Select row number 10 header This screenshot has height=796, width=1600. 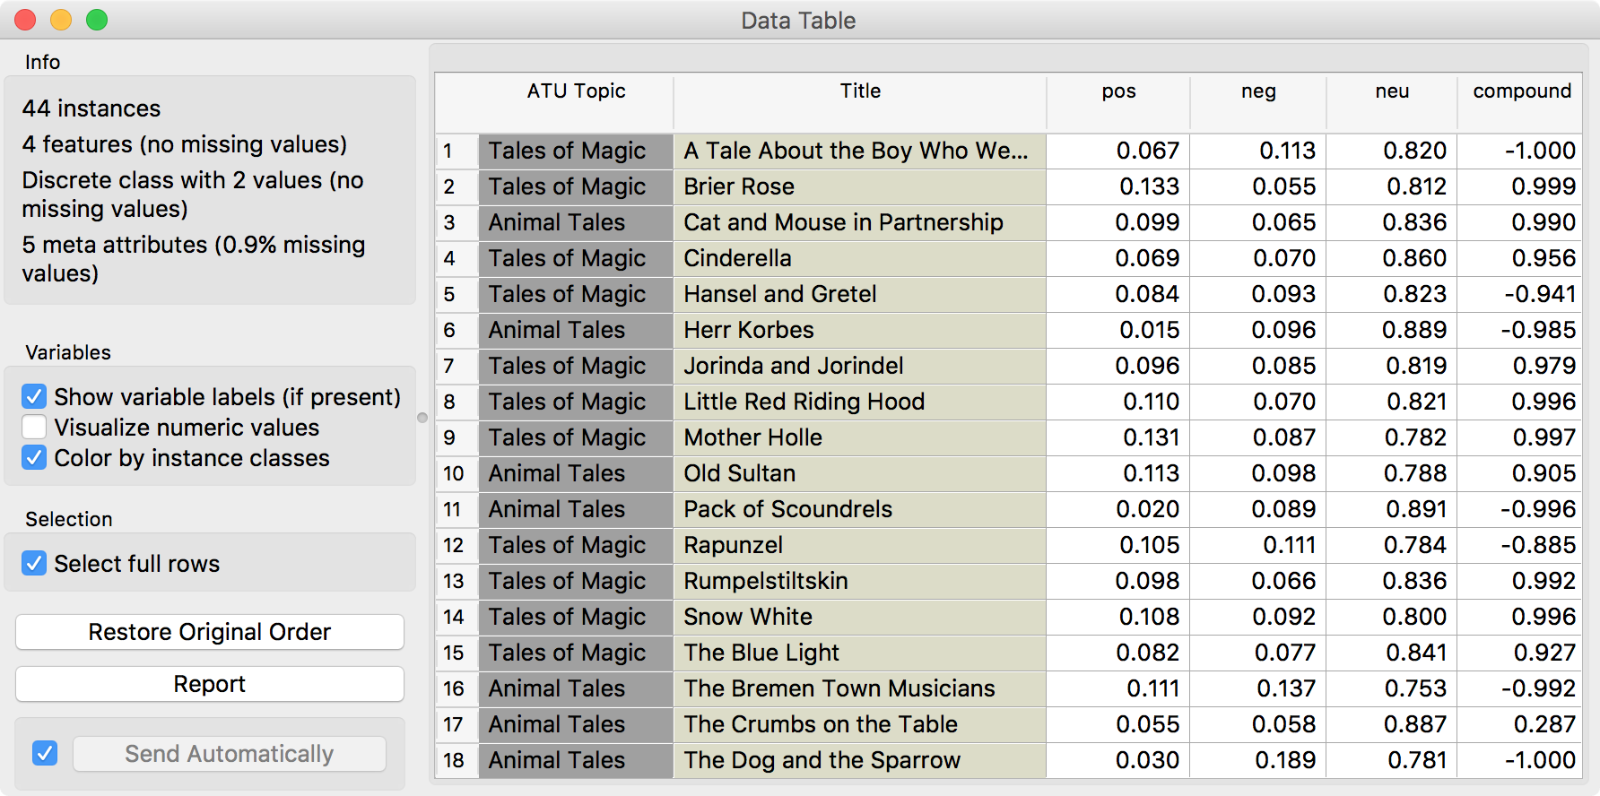(454, 474)
